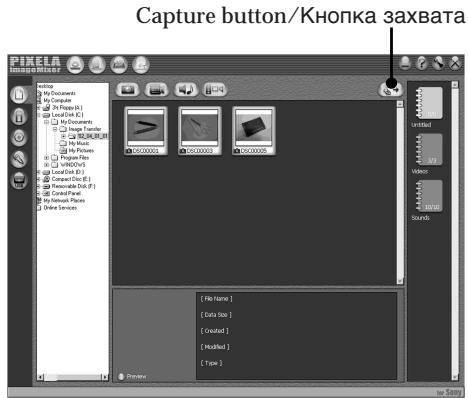Click the [ Type ] label

click(211, 363)
